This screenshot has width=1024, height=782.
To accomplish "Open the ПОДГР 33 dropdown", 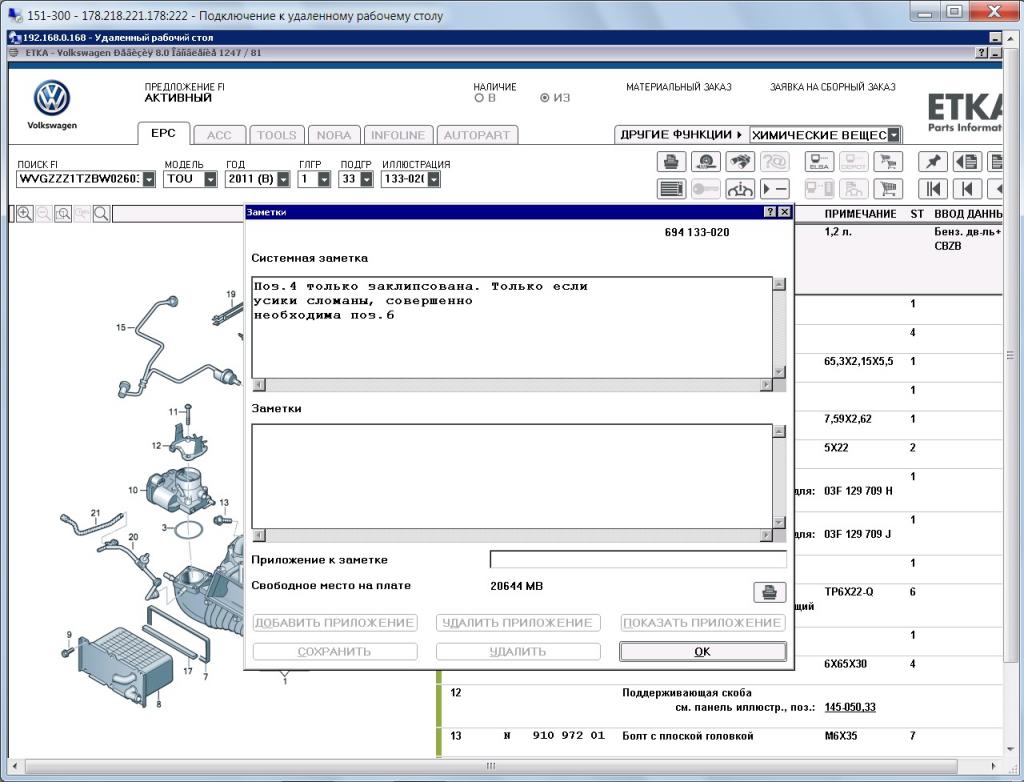I will tap(366, 179).
